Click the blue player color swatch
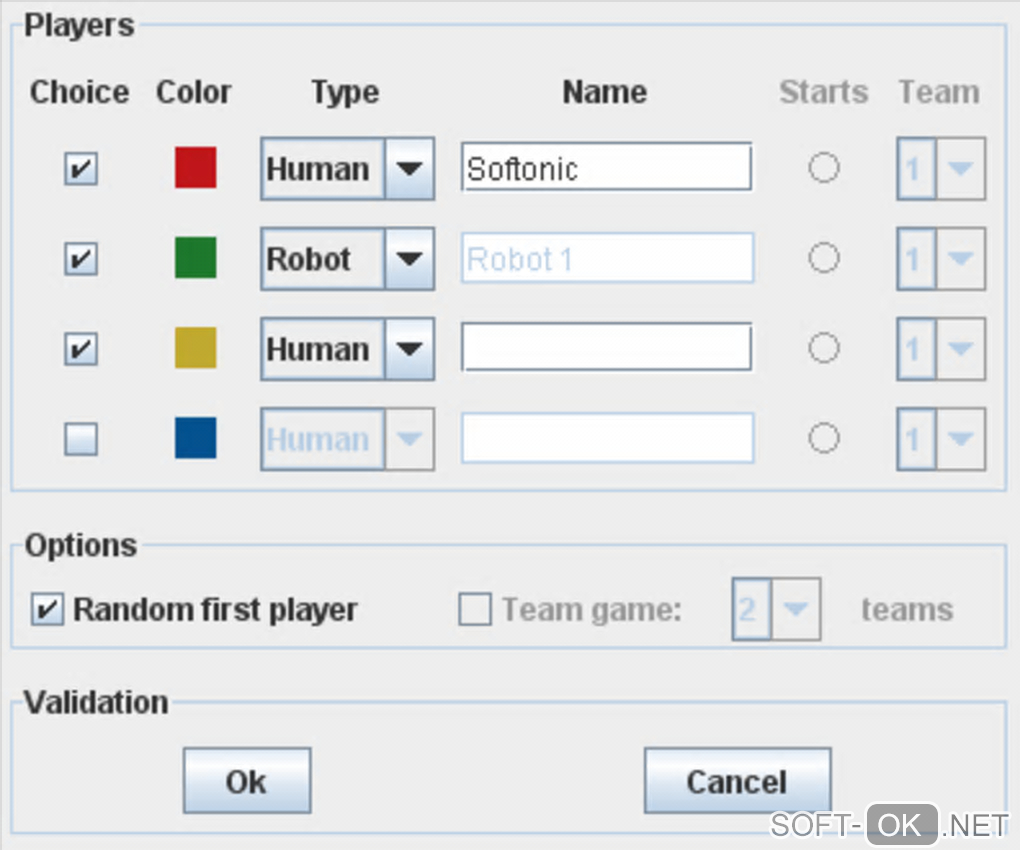The width and height of the screenshot is (1020, 850). coord(195,438)
